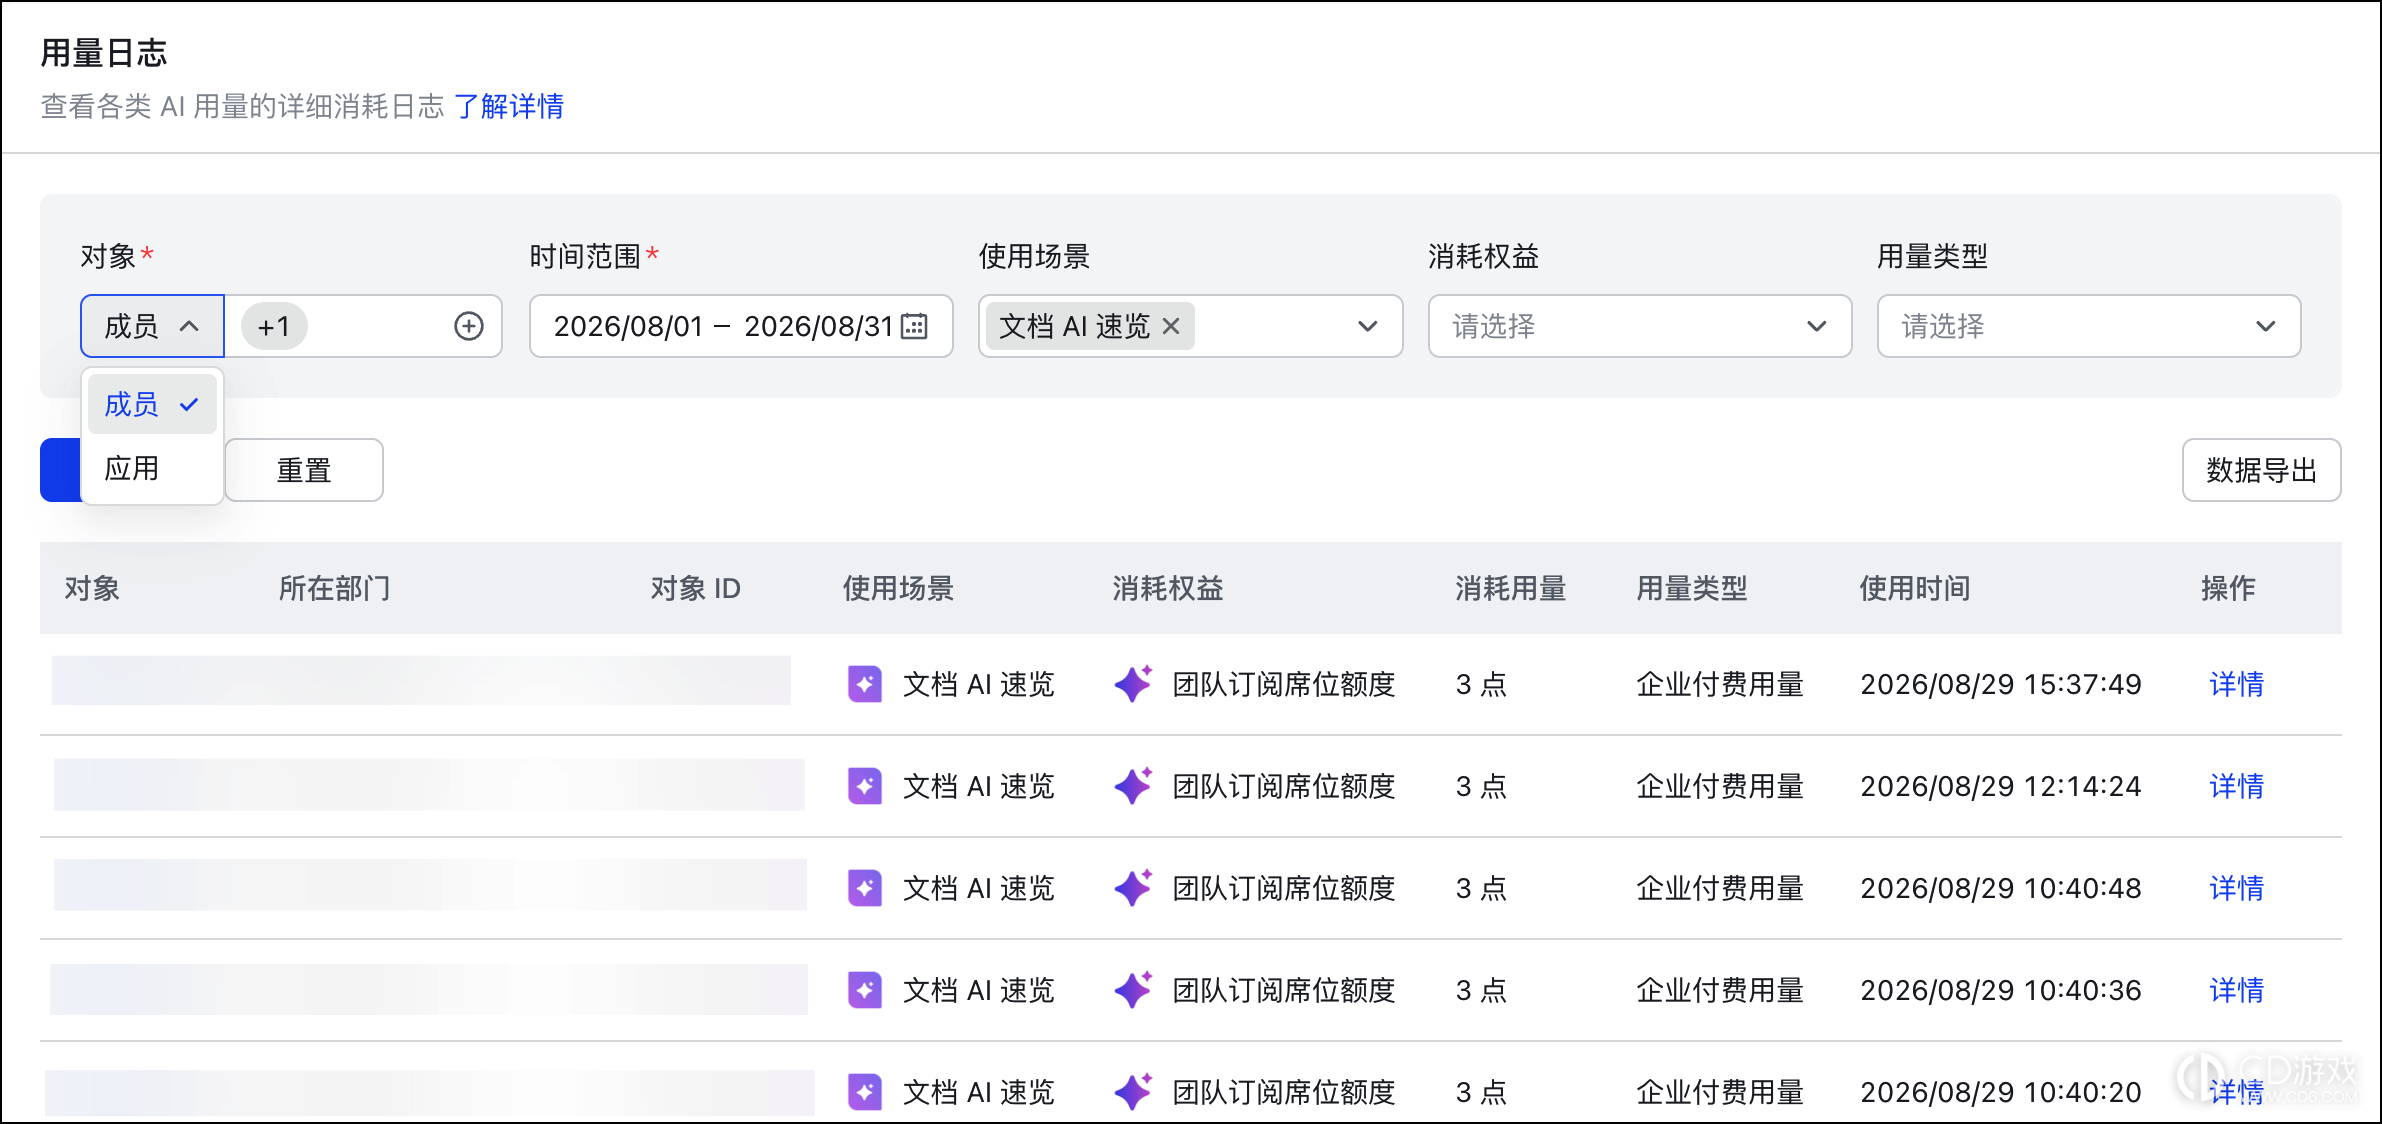Open the 了解详情 link
Screen dimensions: 2382x1124
pos(509,106)
